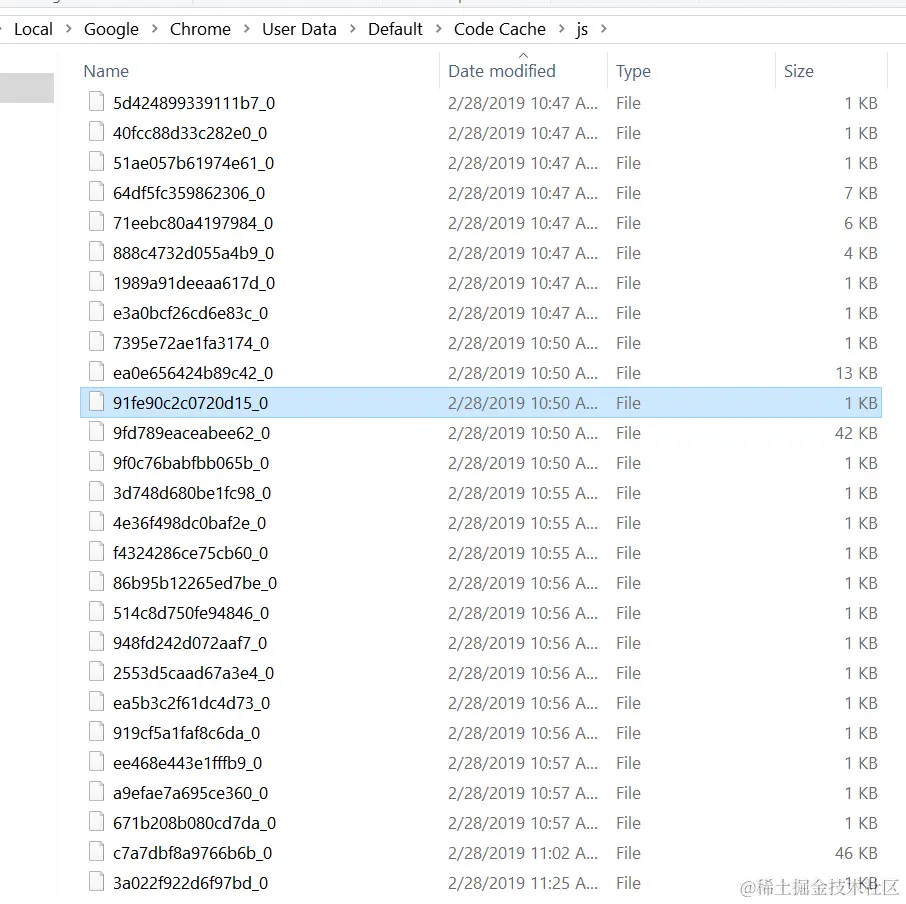Expand chevron after js breadcrumb
This screenshot has width=906, height=904.
click(x=604, y=29)
